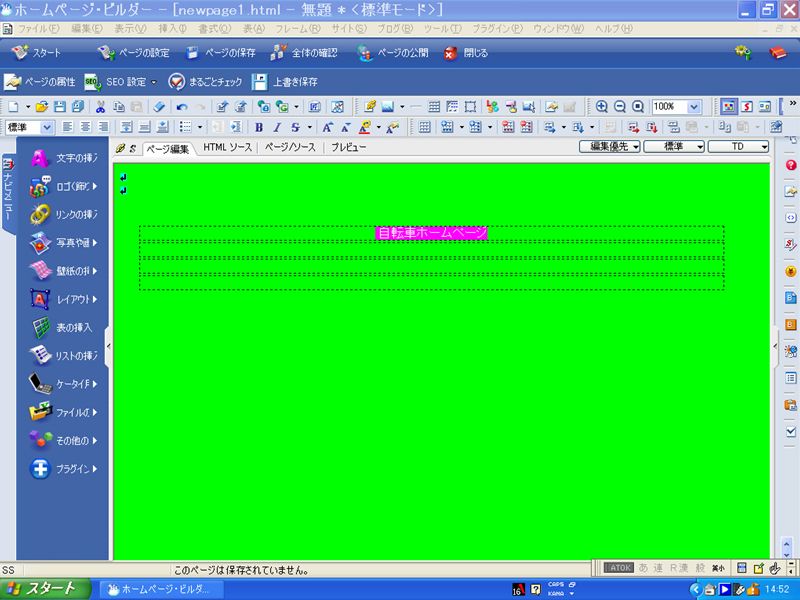The width and height of the screenshot is (800, 600).
Task: Collapse the left navigation panel handle
Action: click(x=108, y=346)
